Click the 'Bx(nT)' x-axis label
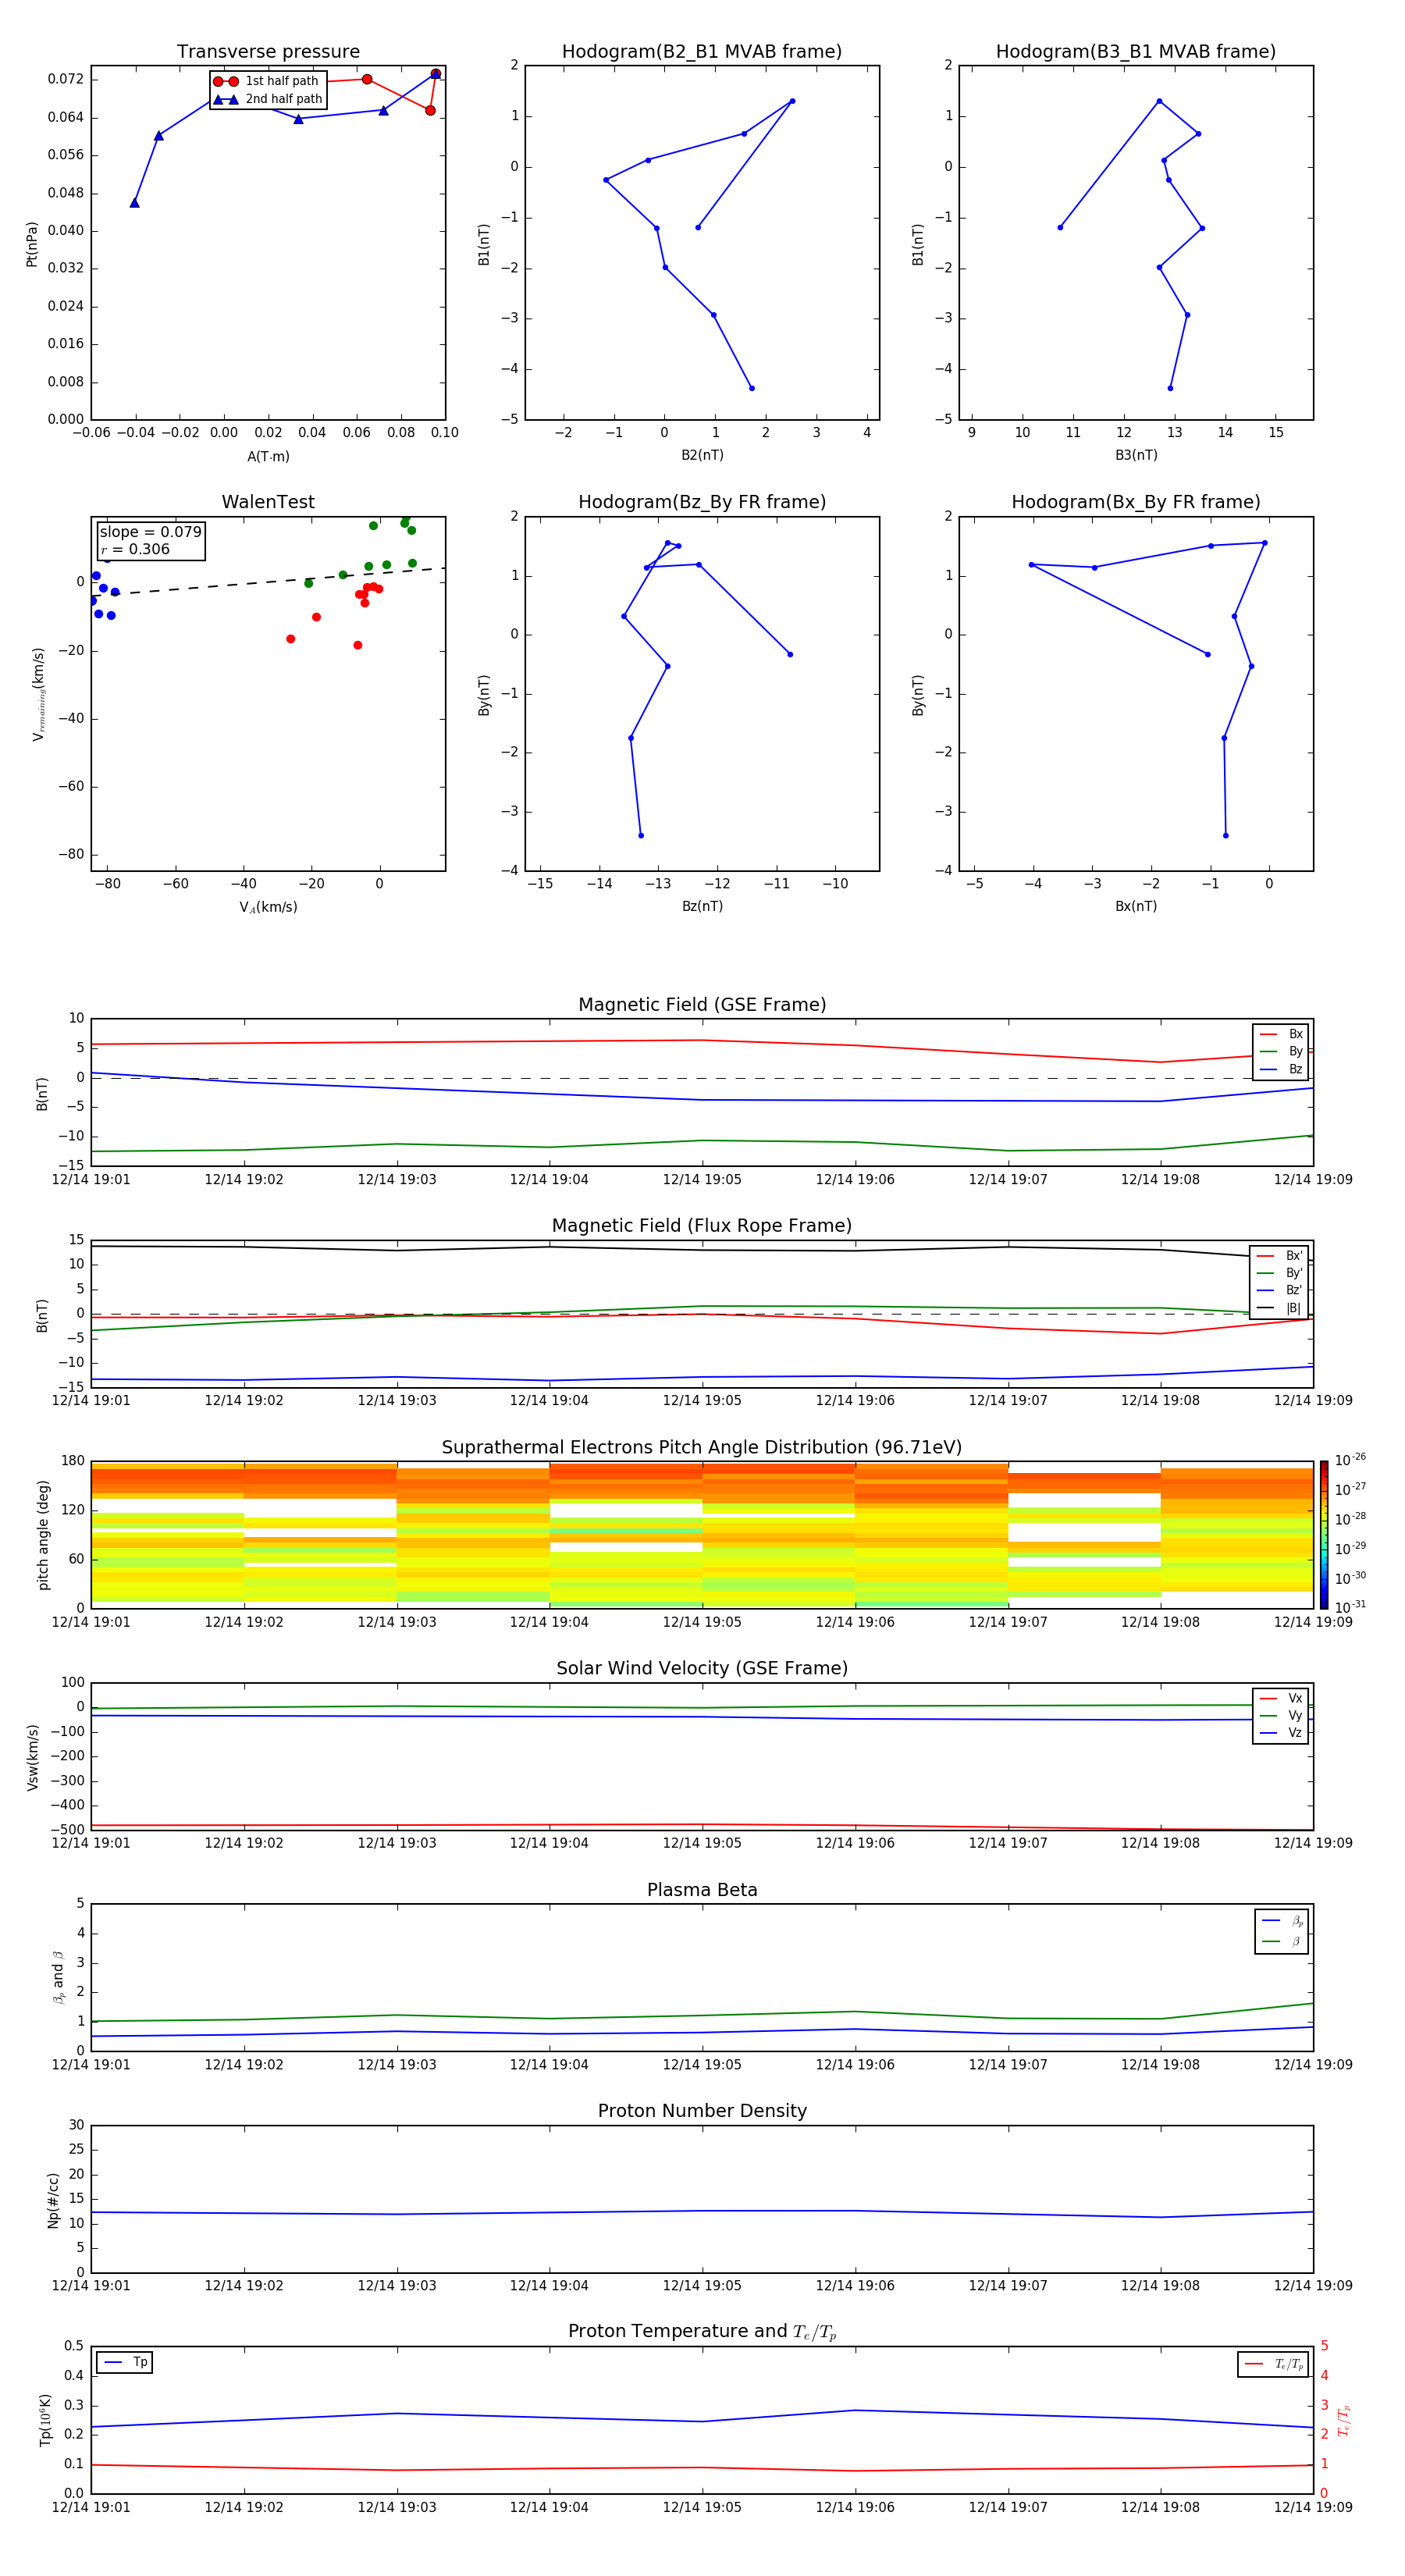The width and height of the screenshot is (1405, 2576). tap(1136, 906)
